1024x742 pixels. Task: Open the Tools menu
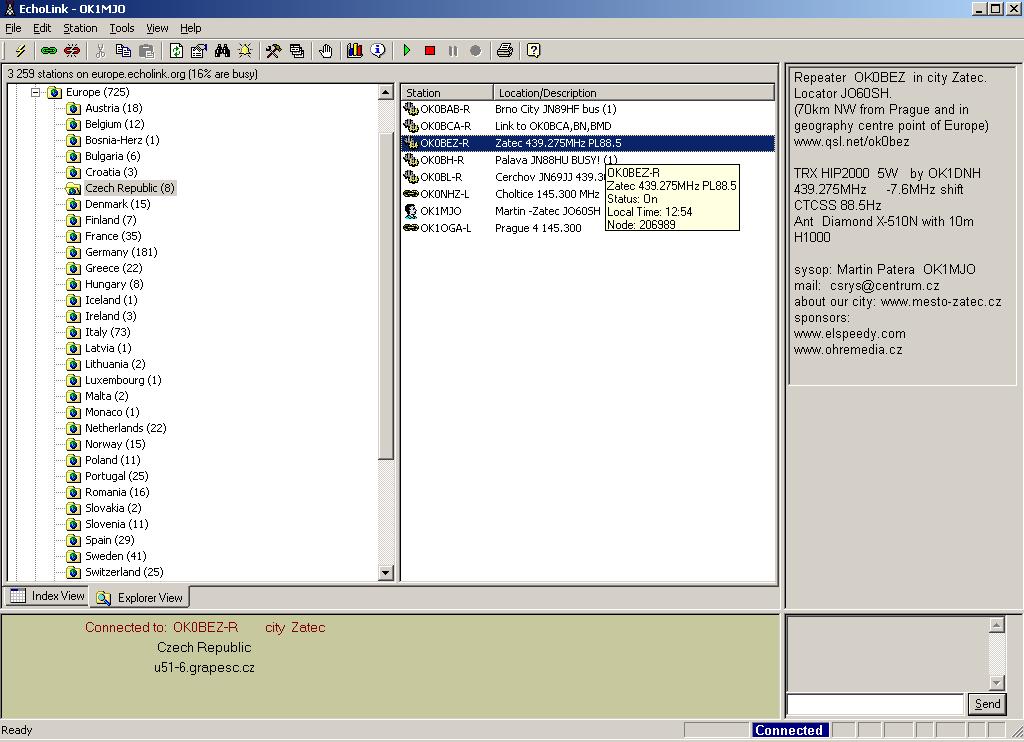[122, 28]
